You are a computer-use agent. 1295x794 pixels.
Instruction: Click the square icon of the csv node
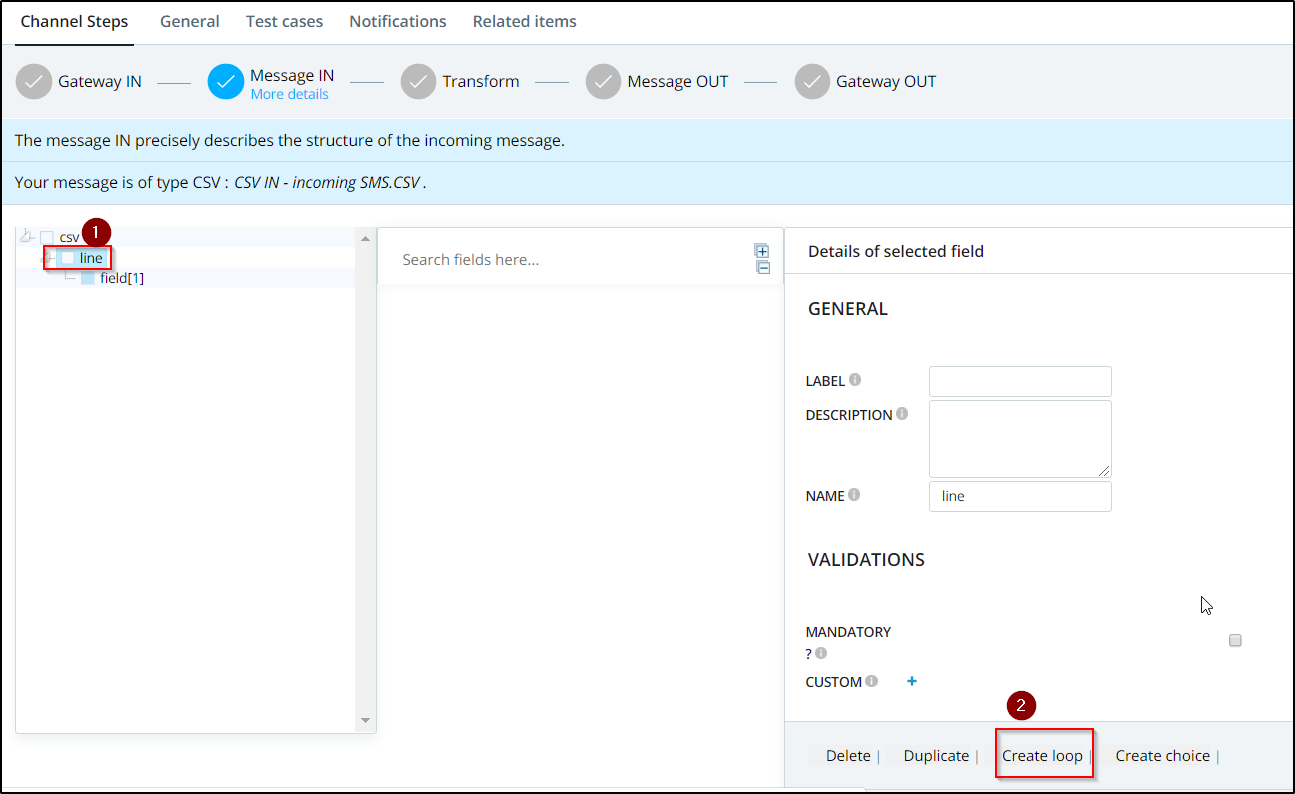[47, 237]
